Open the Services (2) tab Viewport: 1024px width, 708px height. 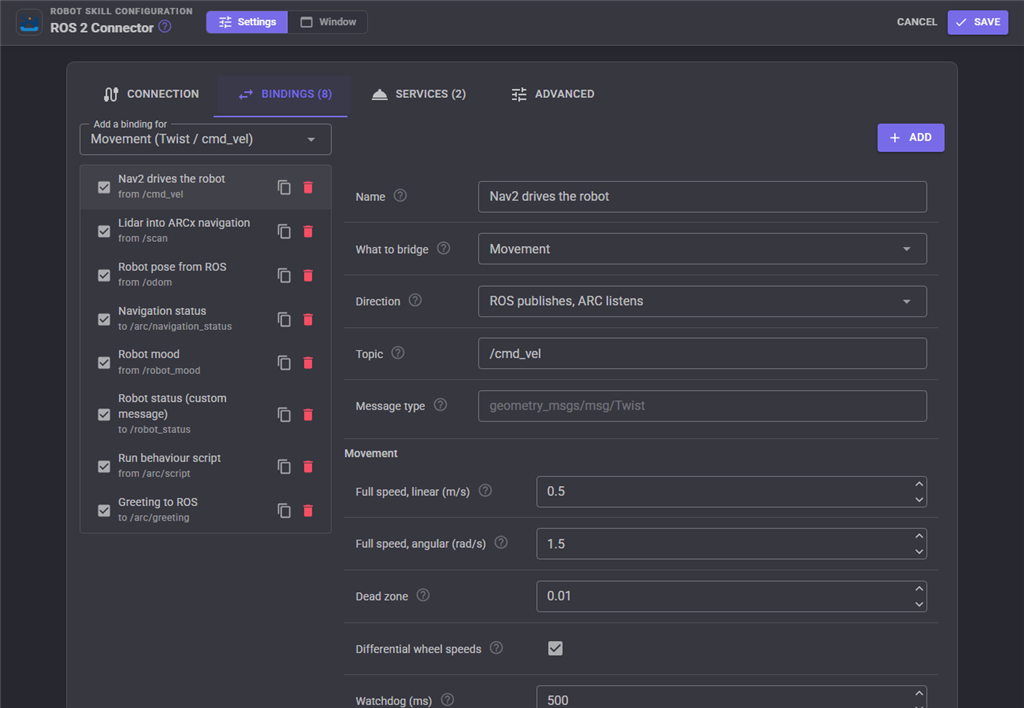(x=419, y=94)
